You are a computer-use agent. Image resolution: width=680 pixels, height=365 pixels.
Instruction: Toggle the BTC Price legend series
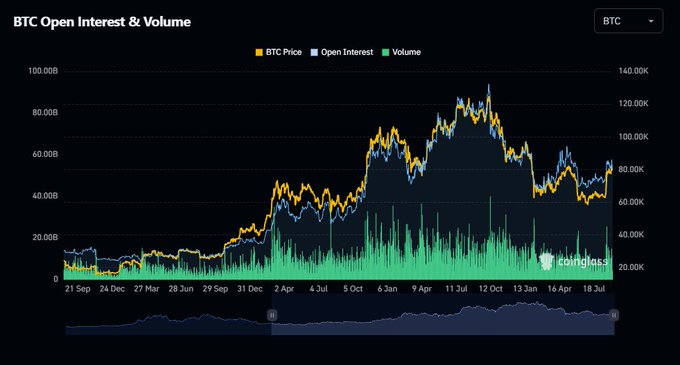point(278,52)
